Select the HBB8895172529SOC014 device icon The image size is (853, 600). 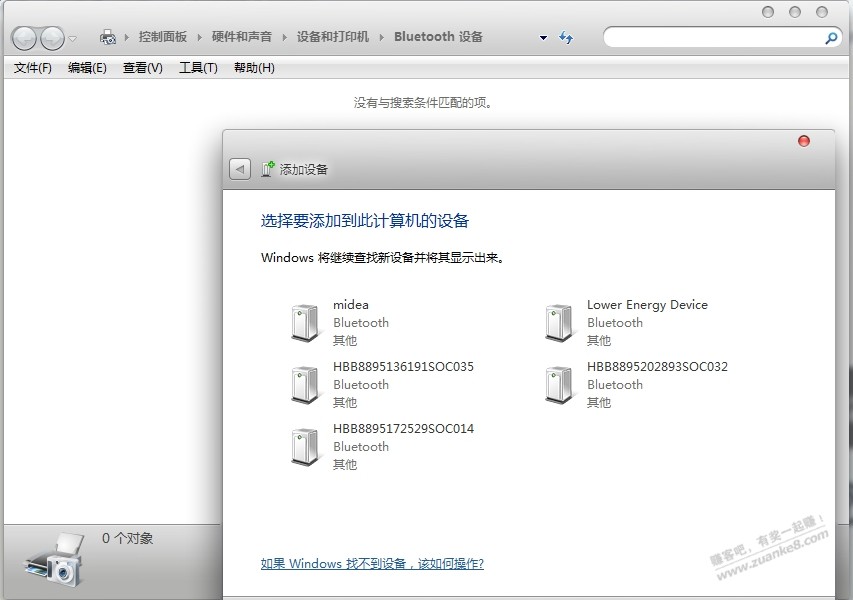click(305, 447)
